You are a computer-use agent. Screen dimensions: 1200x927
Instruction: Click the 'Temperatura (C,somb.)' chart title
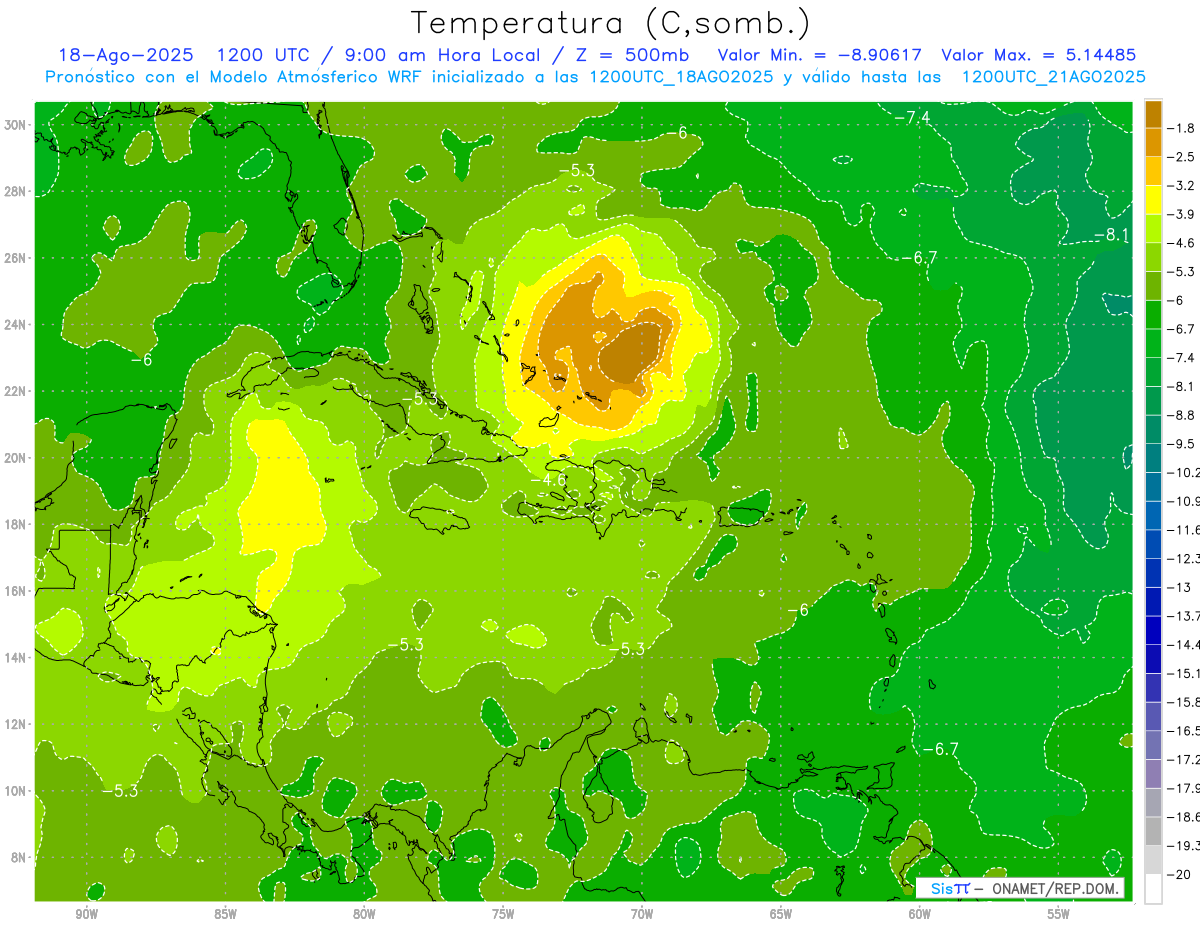(x=611, y=22)
